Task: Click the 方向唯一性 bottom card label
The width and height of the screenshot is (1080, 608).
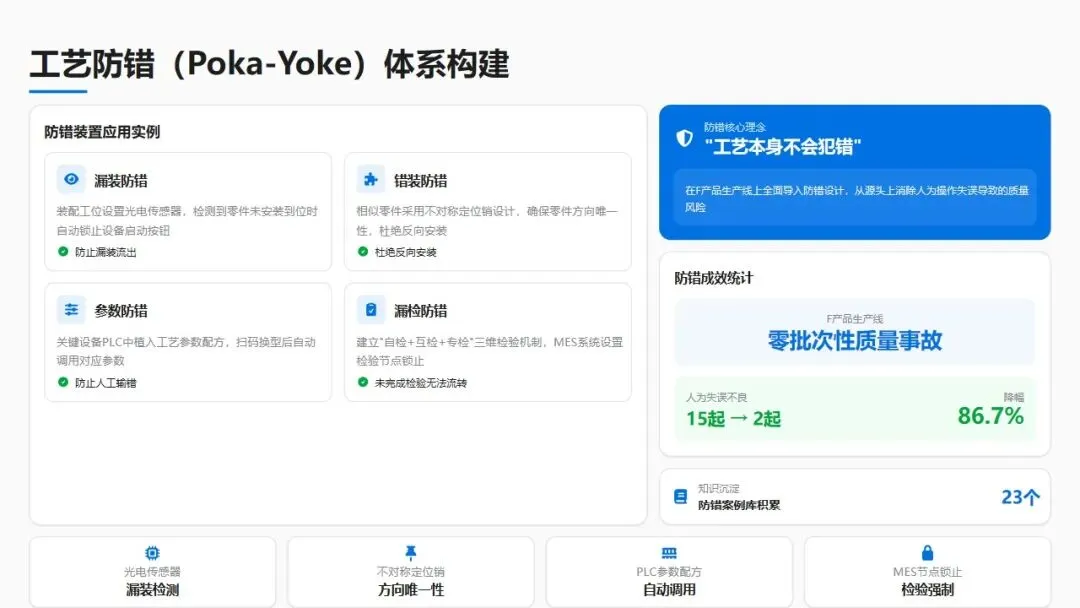Action: point(411,589)
